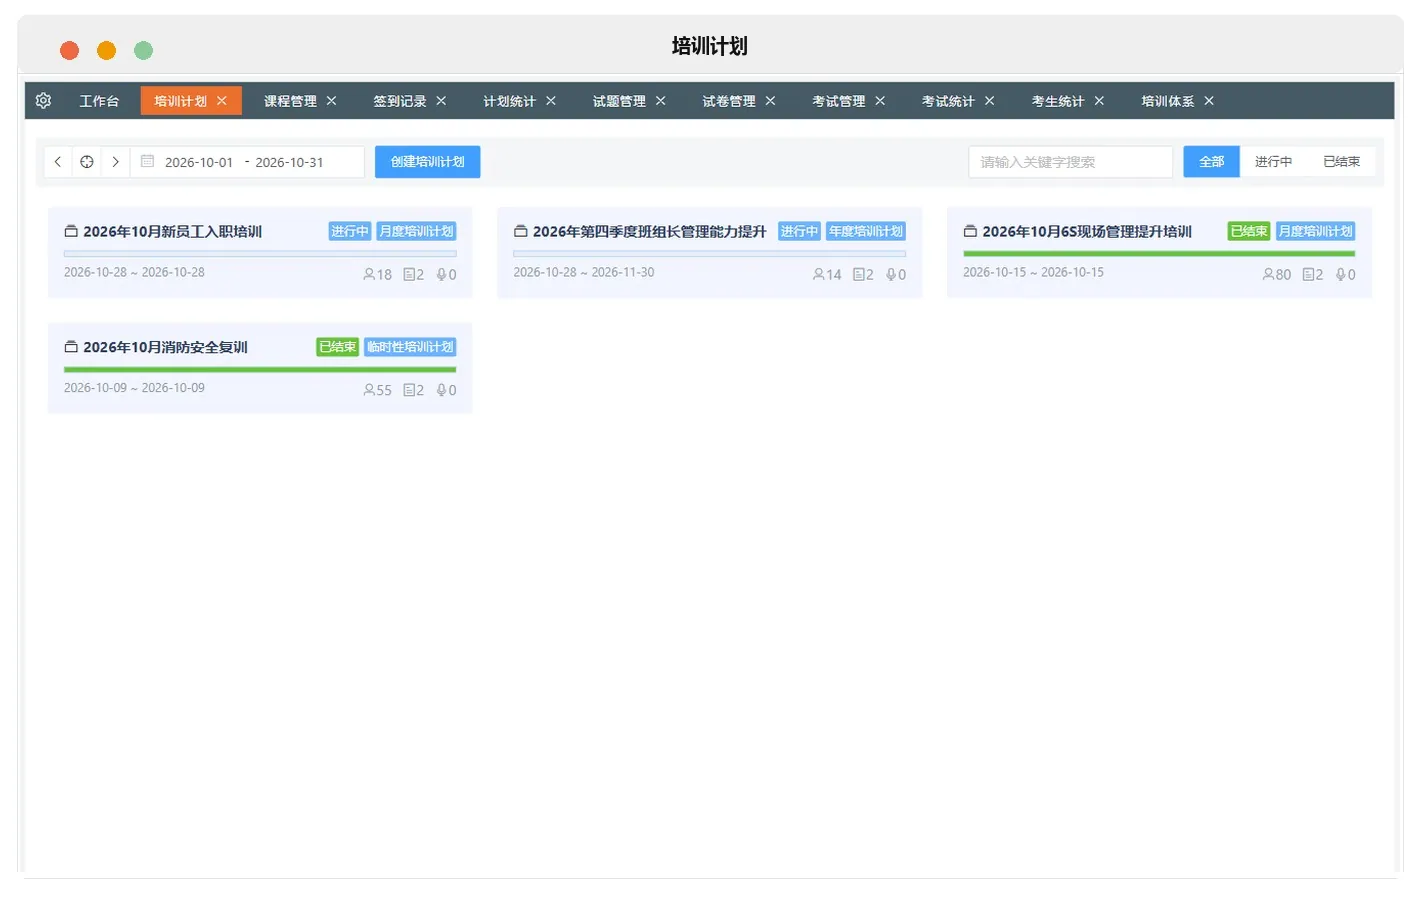Open the 2026年第四季度班组长管理能力提升 plan
This screenshot has height=900, width=1420.
[x=649, y=232]
